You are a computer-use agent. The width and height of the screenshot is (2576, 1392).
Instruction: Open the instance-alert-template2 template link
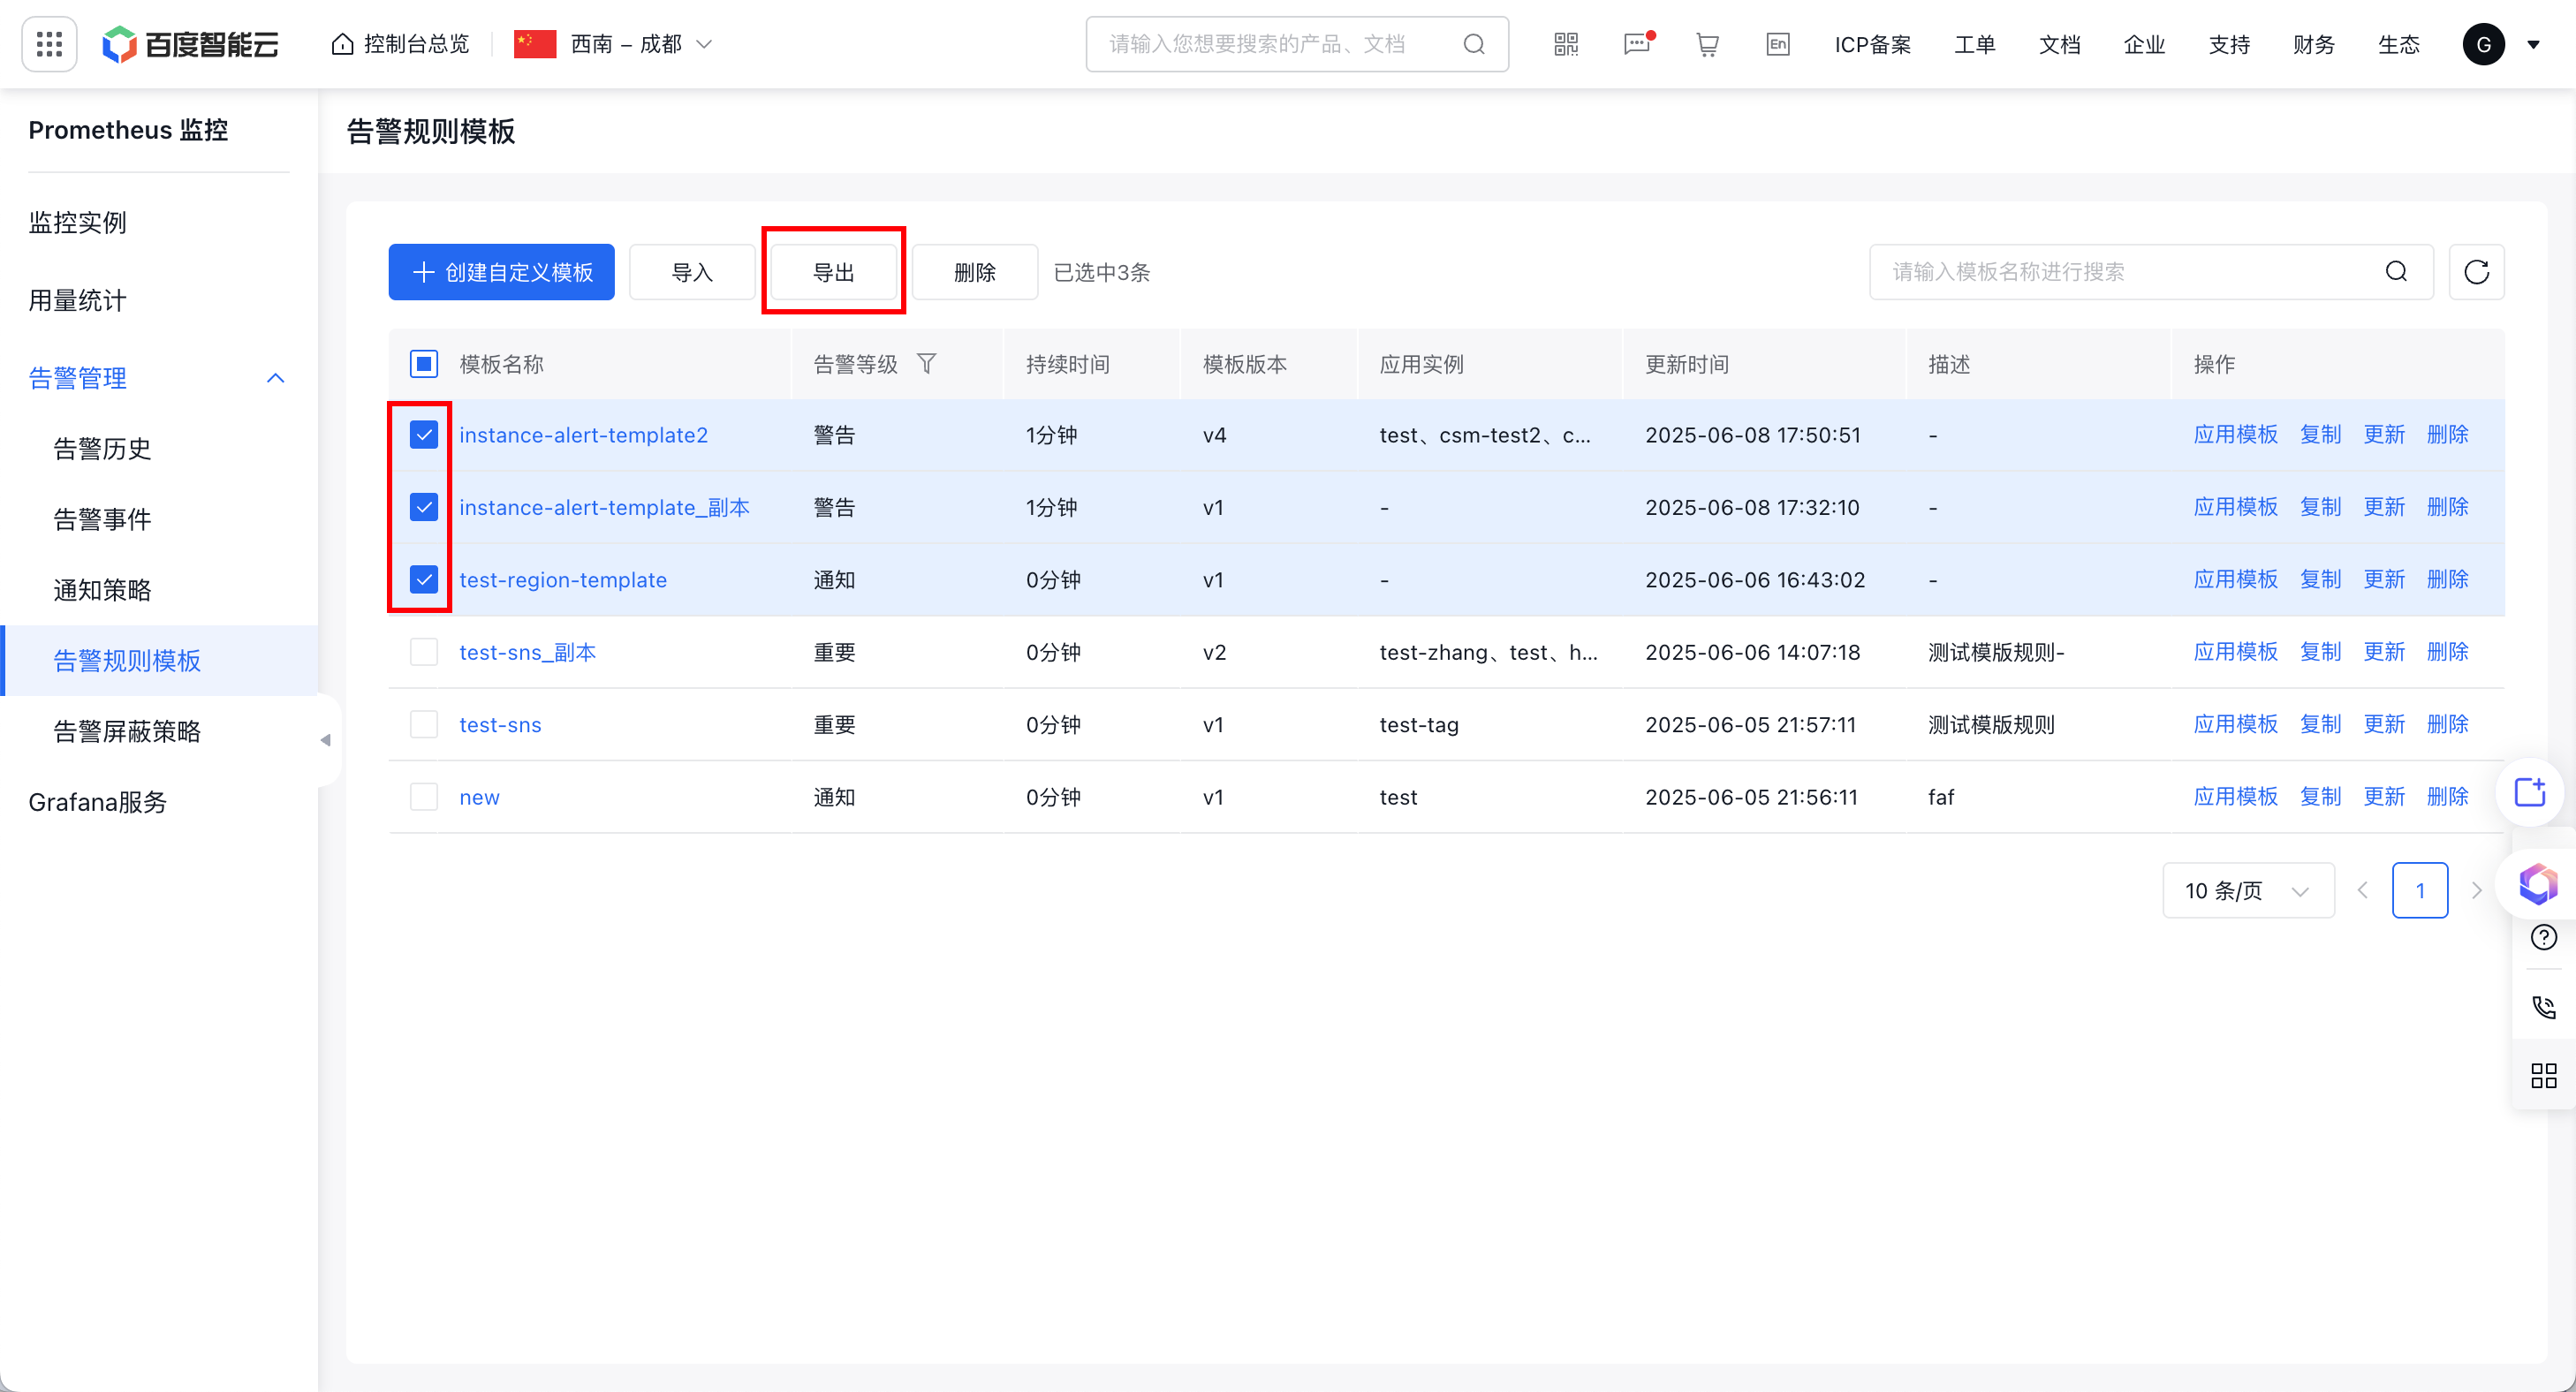click(x=583, y=435)
